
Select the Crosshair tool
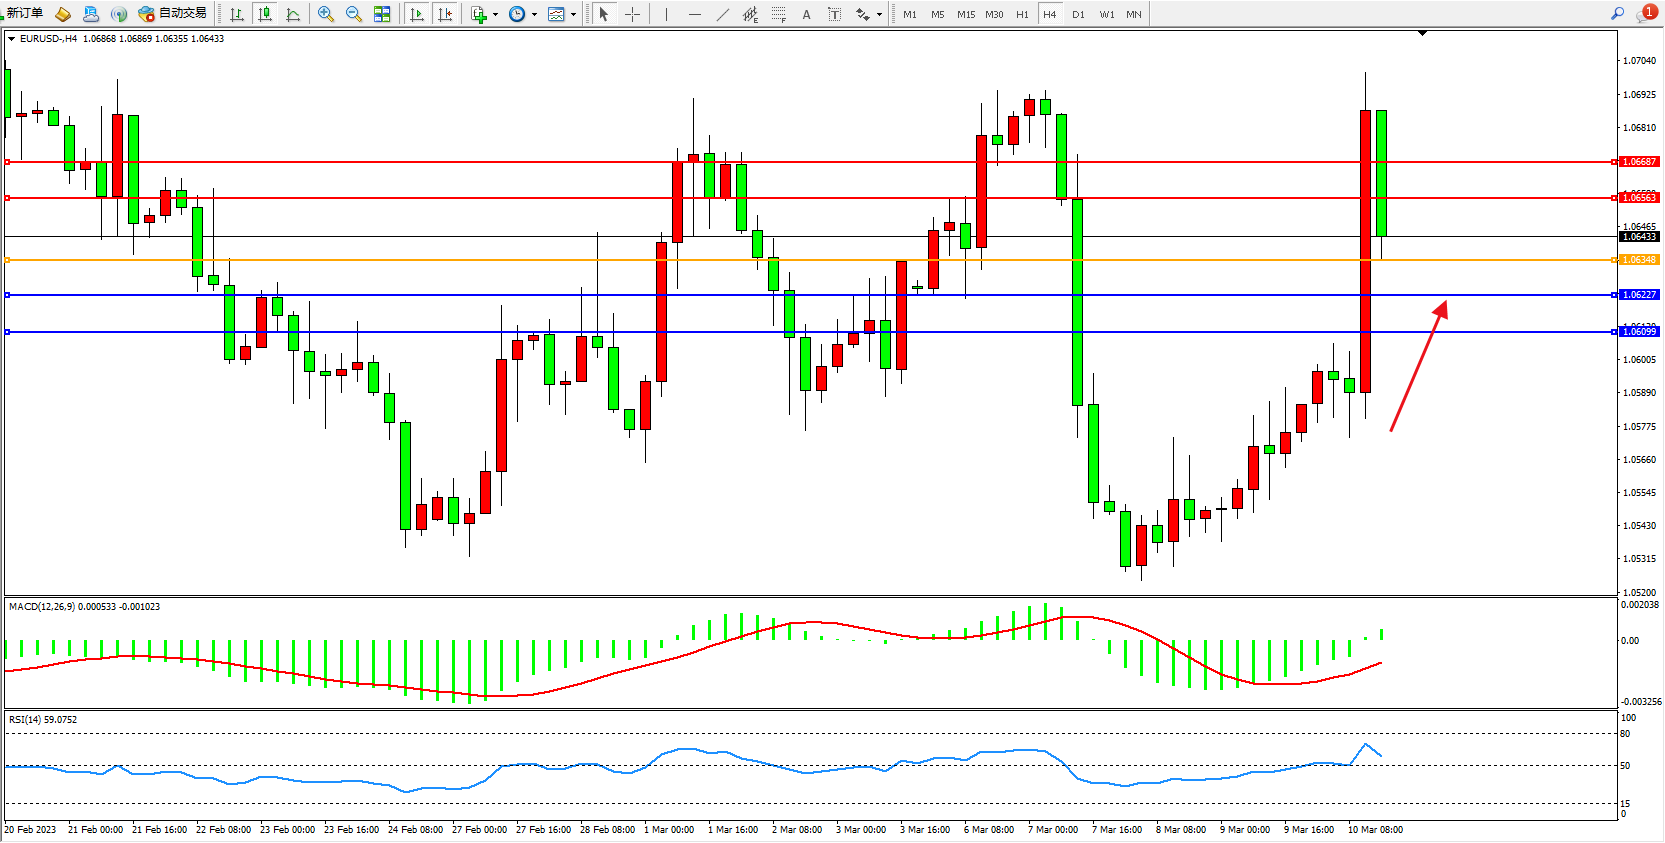pos(632,14)
